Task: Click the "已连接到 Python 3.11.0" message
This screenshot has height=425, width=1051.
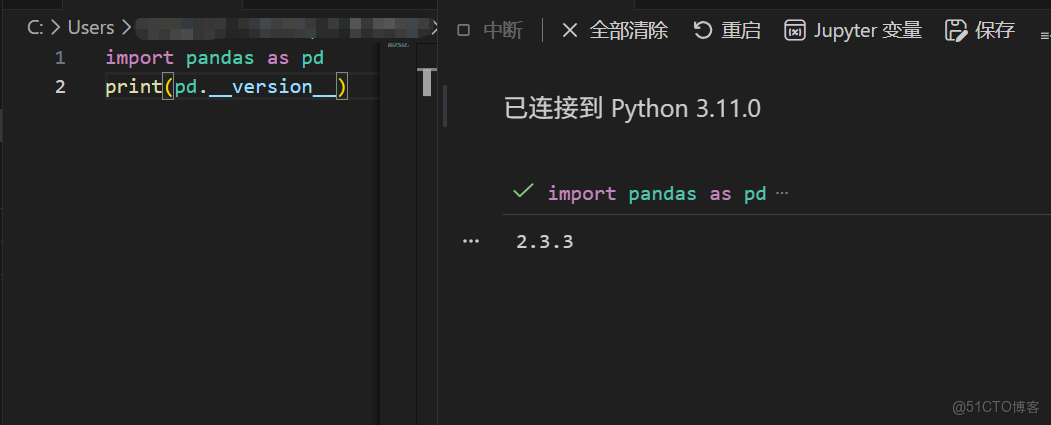Action: point(632,109)
